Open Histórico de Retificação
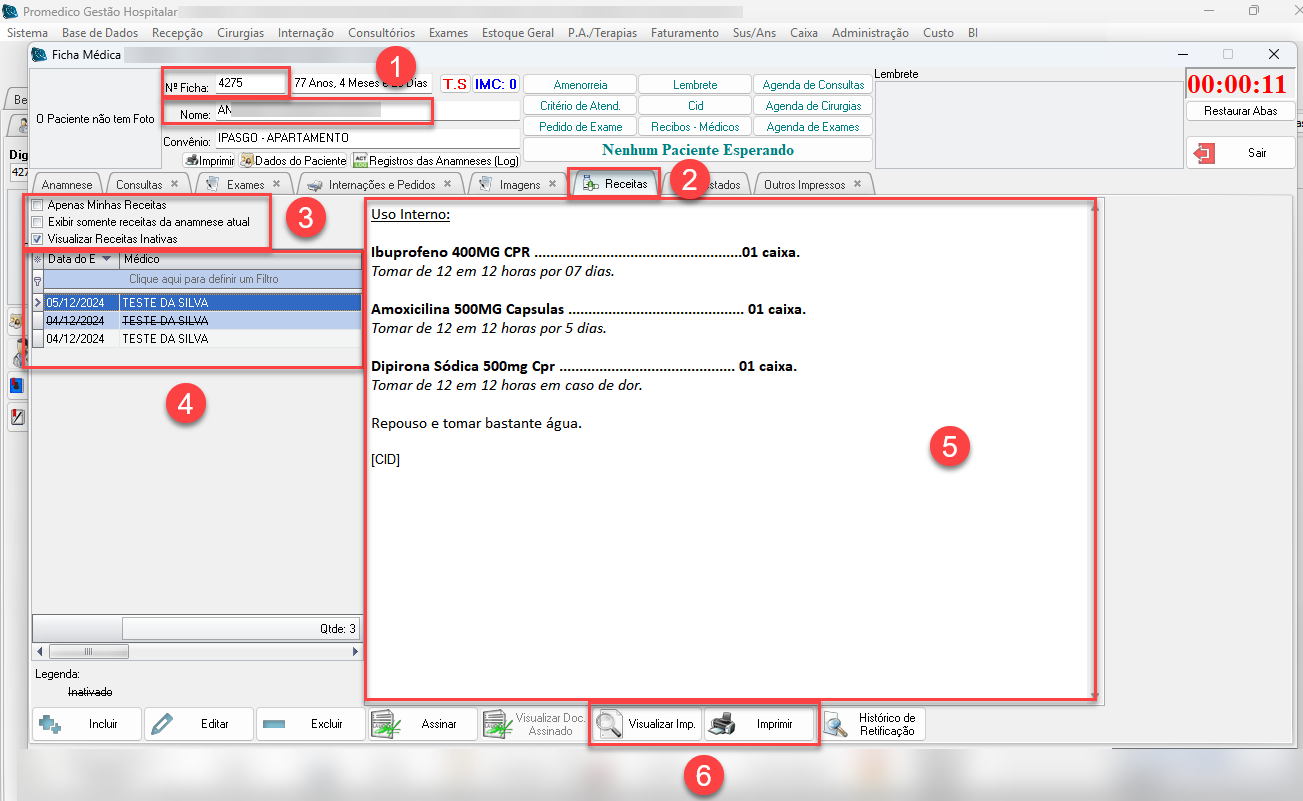Image resolution: width=1303 pixels, height=801 pixels. coord(873,724)
